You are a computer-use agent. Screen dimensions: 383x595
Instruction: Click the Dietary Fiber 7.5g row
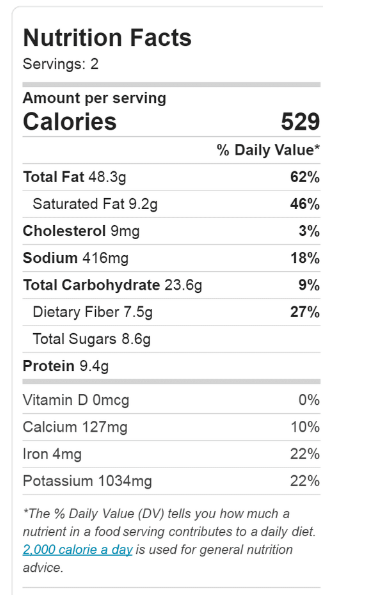click(x=172, y=312)
